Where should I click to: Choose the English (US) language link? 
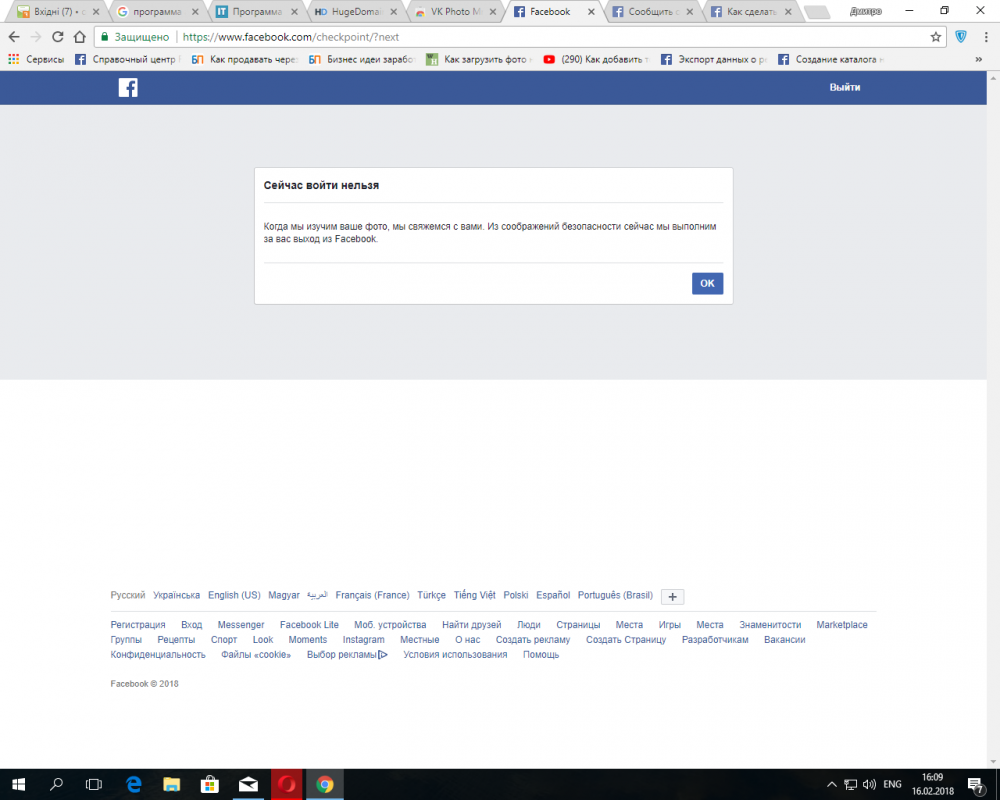coord(234,595)
